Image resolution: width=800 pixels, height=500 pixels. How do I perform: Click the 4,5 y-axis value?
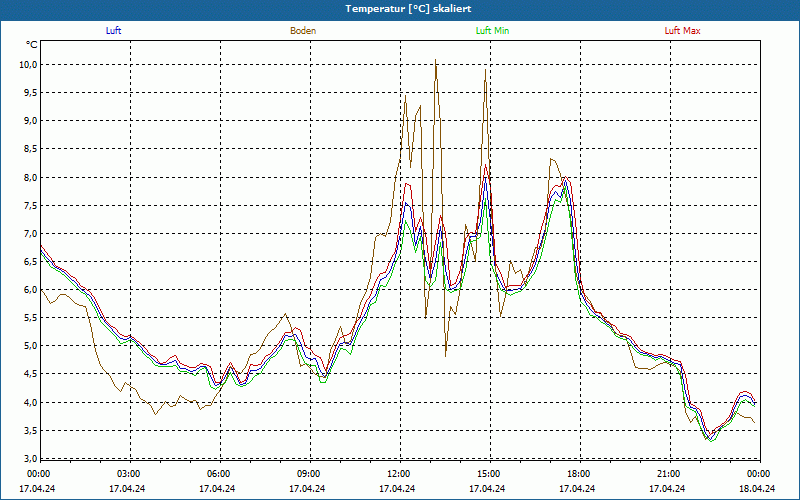pyautogui.click(x=30, y=373)
